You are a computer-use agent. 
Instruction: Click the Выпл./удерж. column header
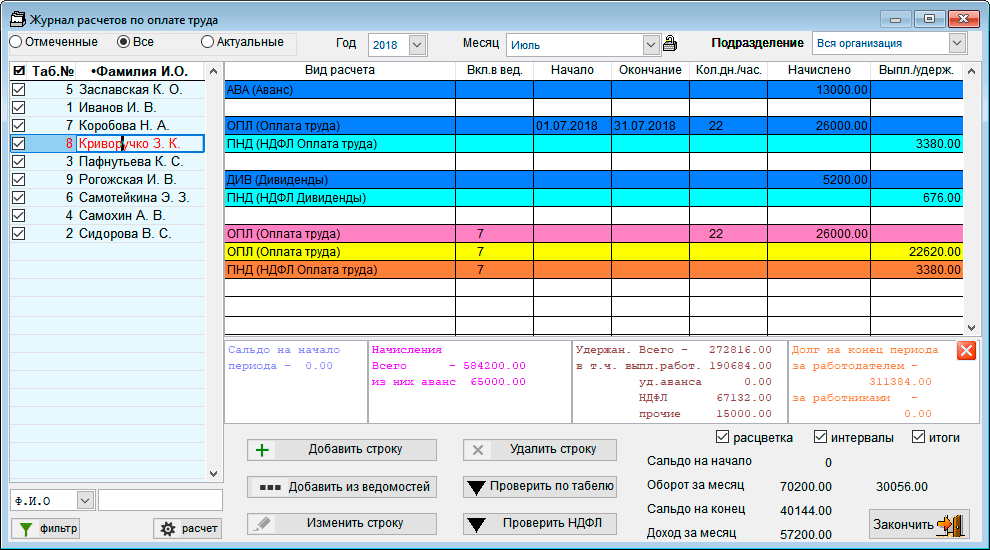(x=916, y=70)
